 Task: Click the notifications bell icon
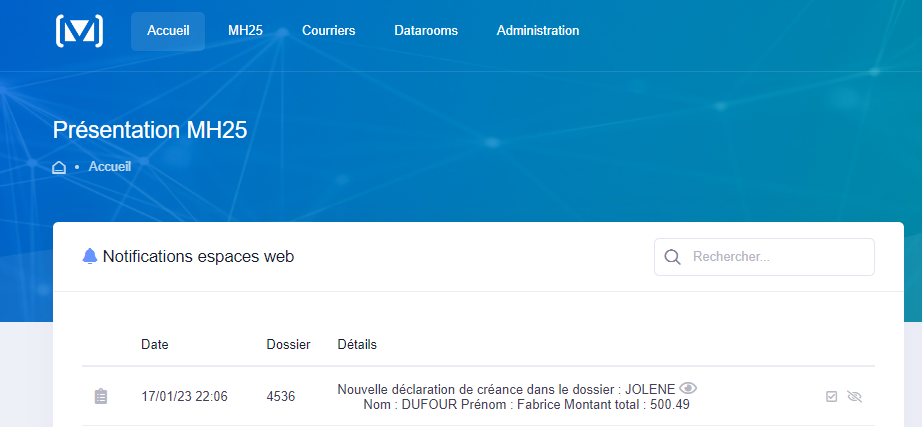tap(90, 256)
